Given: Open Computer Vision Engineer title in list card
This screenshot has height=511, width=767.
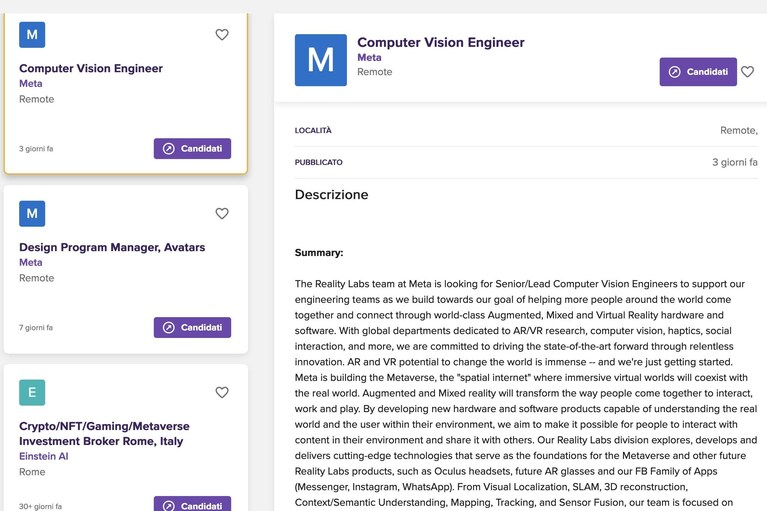Looking at the screenshot, I should 91,68.
